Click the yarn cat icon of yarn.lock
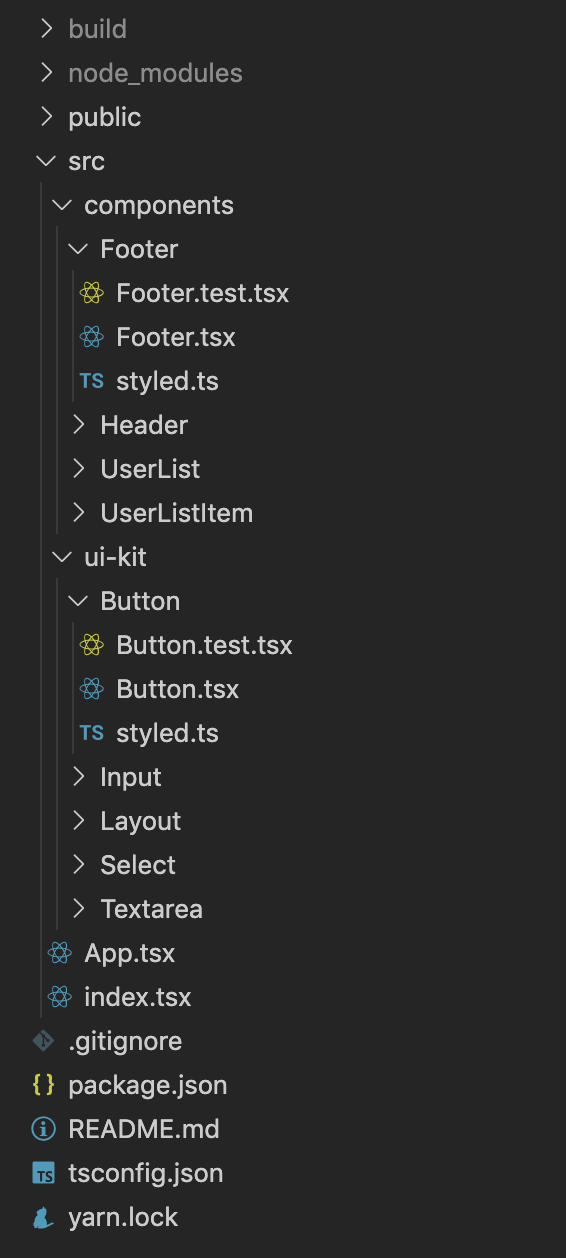 (x=44, y=1217)
